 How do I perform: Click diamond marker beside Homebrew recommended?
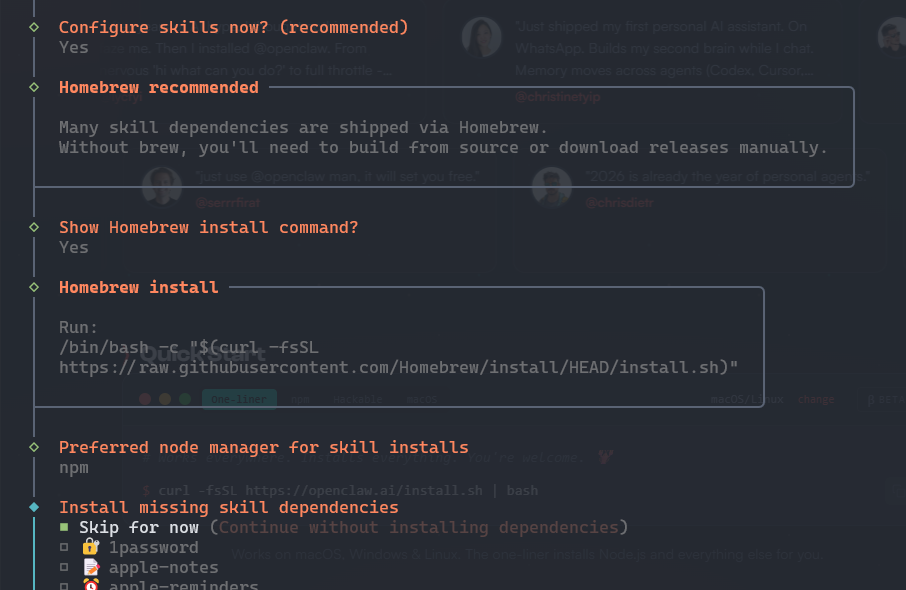34,87
